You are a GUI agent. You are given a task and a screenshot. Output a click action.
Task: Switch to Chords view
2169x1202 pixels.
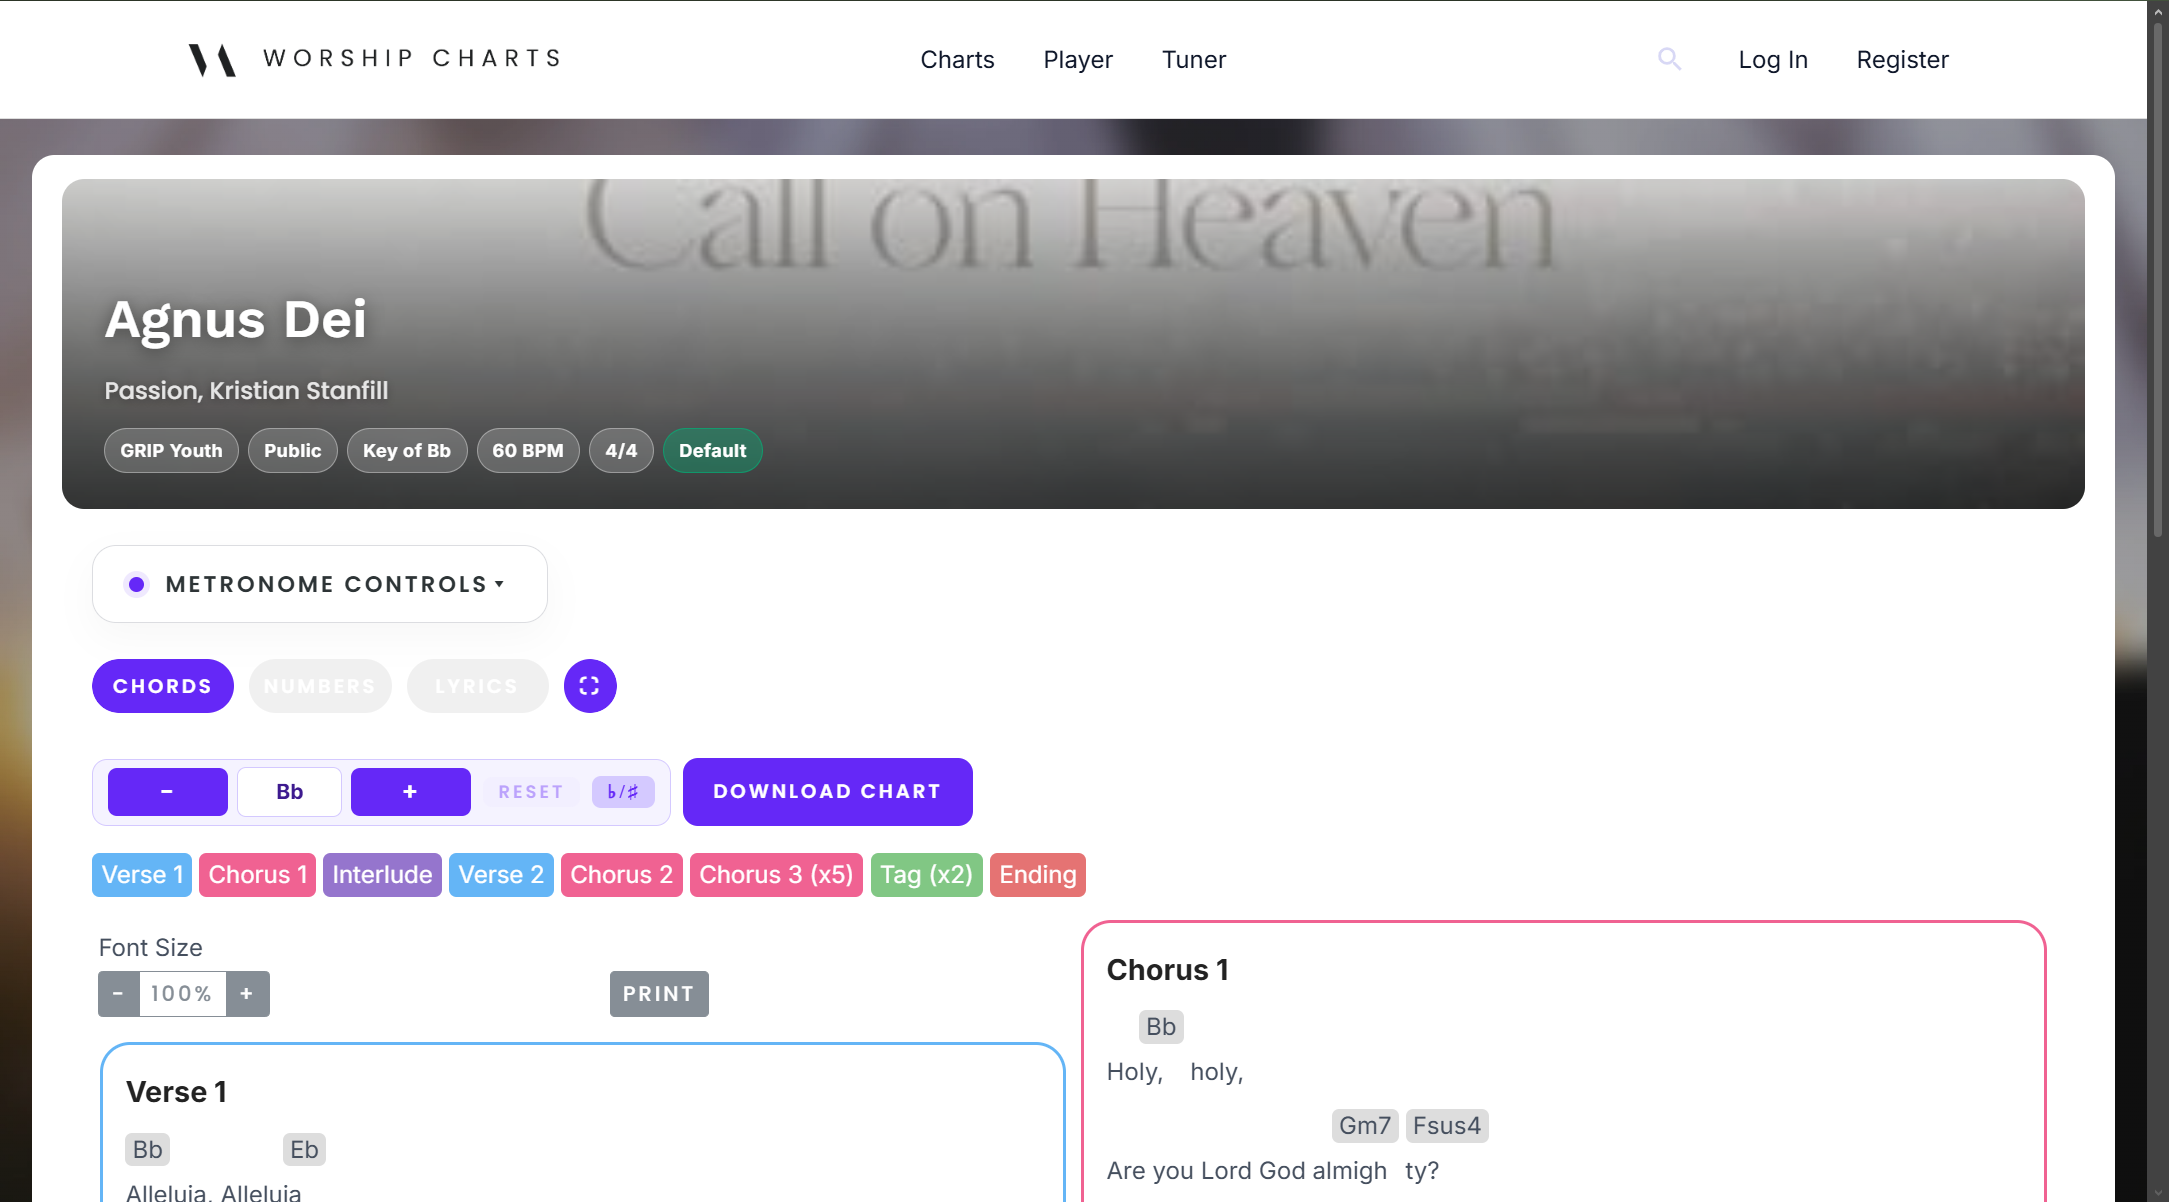(x=163, y=686)
